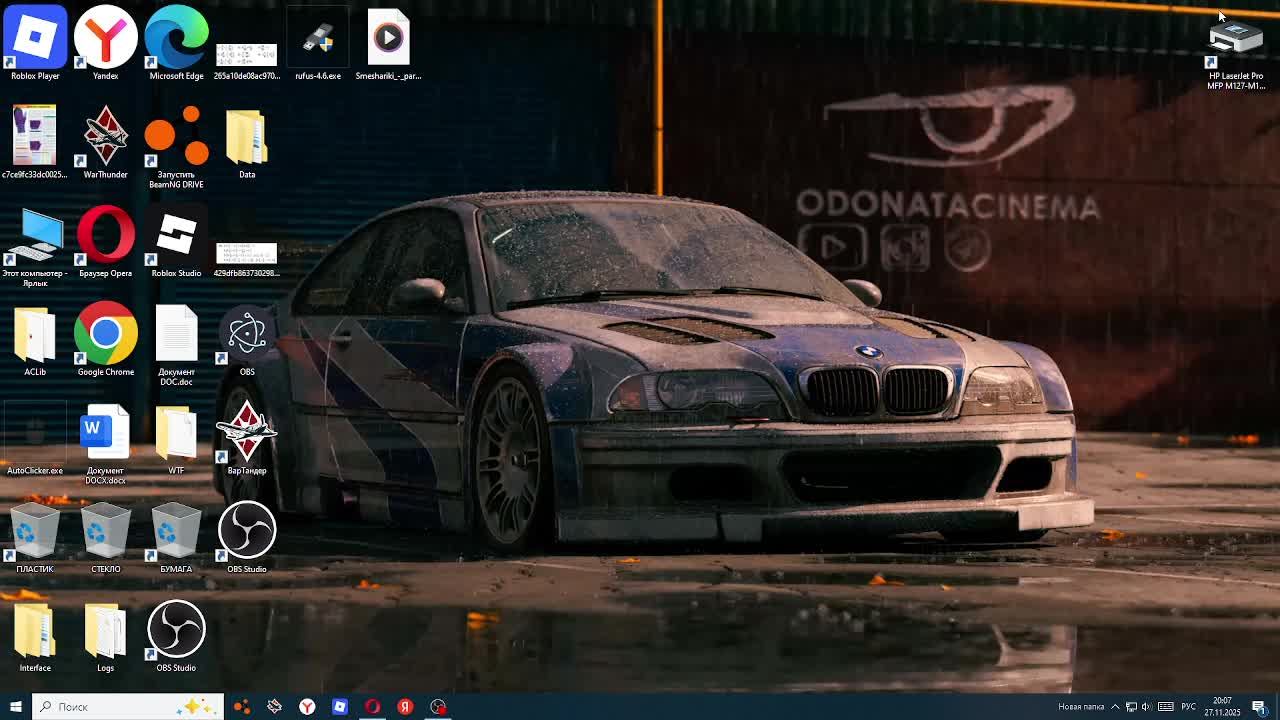The width and height of the screenshot is (1280, 720).
Task: Open the volume control in the tray
Action: [x=1147, y=707]
